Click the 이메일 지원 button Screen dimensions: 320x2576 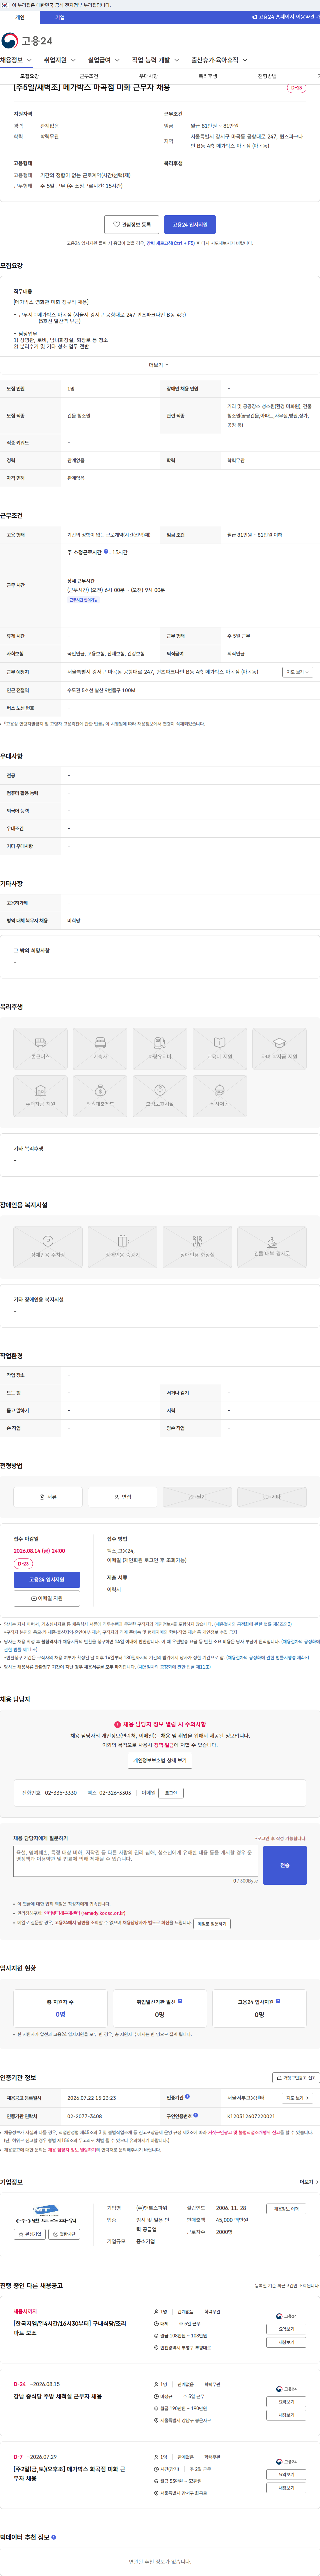tap(47, 1598)
